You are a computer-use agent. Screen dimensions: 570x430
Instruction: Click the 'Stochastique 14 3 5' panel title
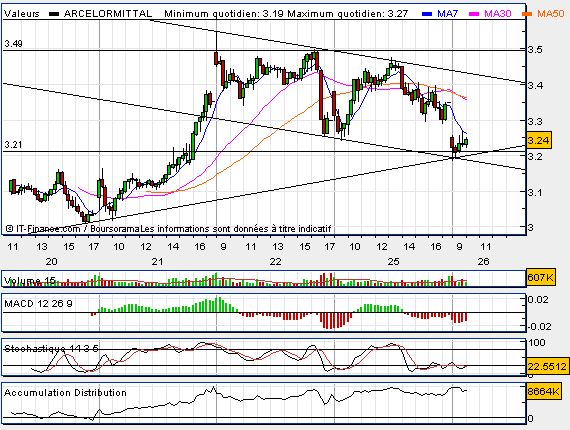[x=51, y=349]
